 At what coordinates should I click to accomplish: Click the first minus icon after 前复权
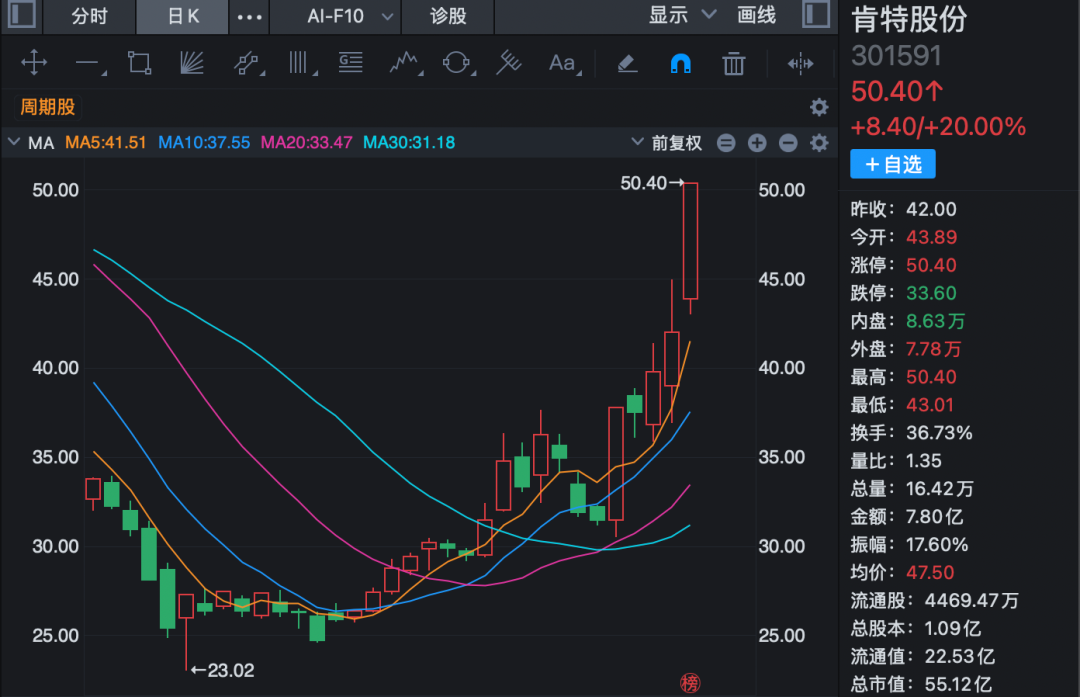tap(726, 143)
